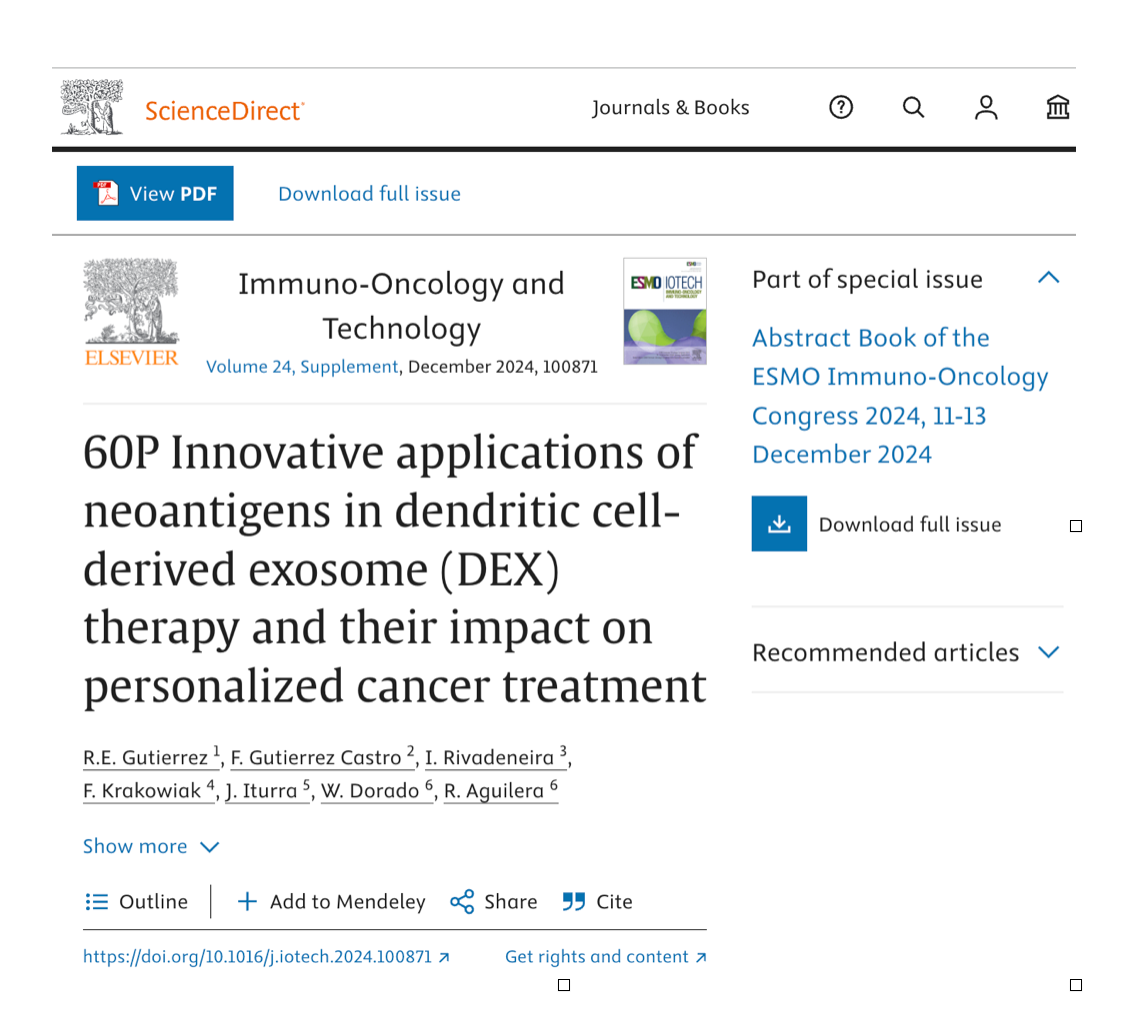Click Download full issue link near View PDF
Screen dimensions: 1144x1022
click(369, 193)
